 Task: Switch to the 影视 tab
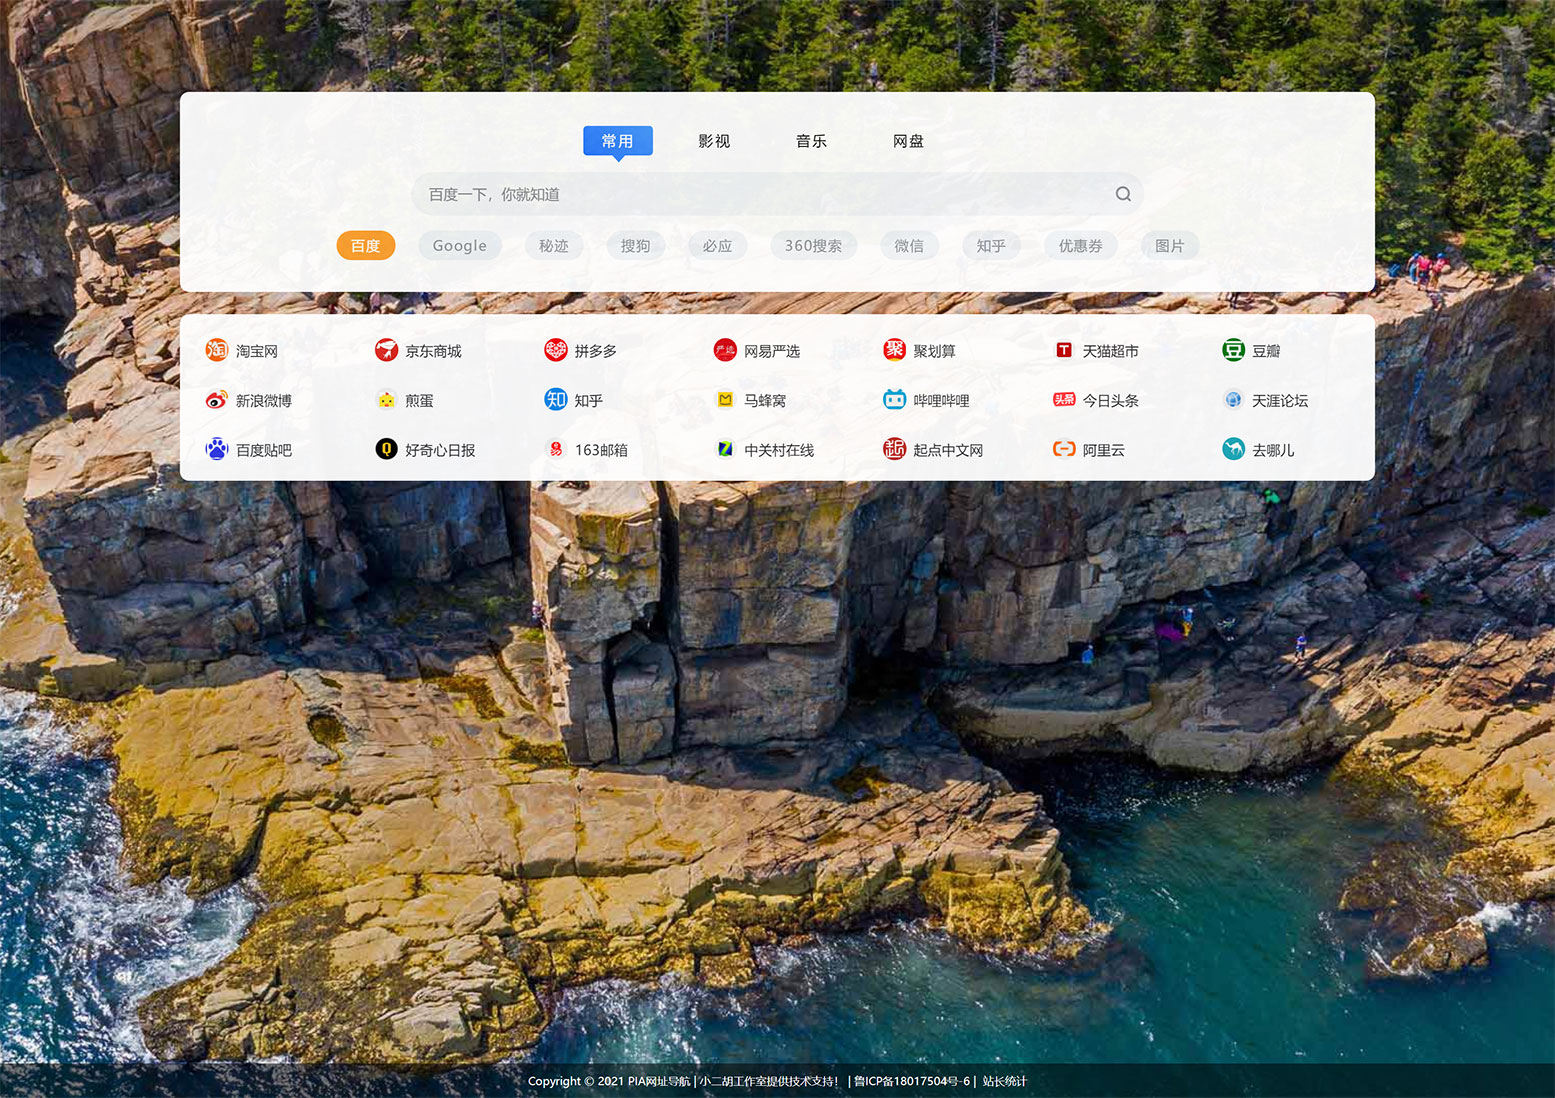point(714,141)
